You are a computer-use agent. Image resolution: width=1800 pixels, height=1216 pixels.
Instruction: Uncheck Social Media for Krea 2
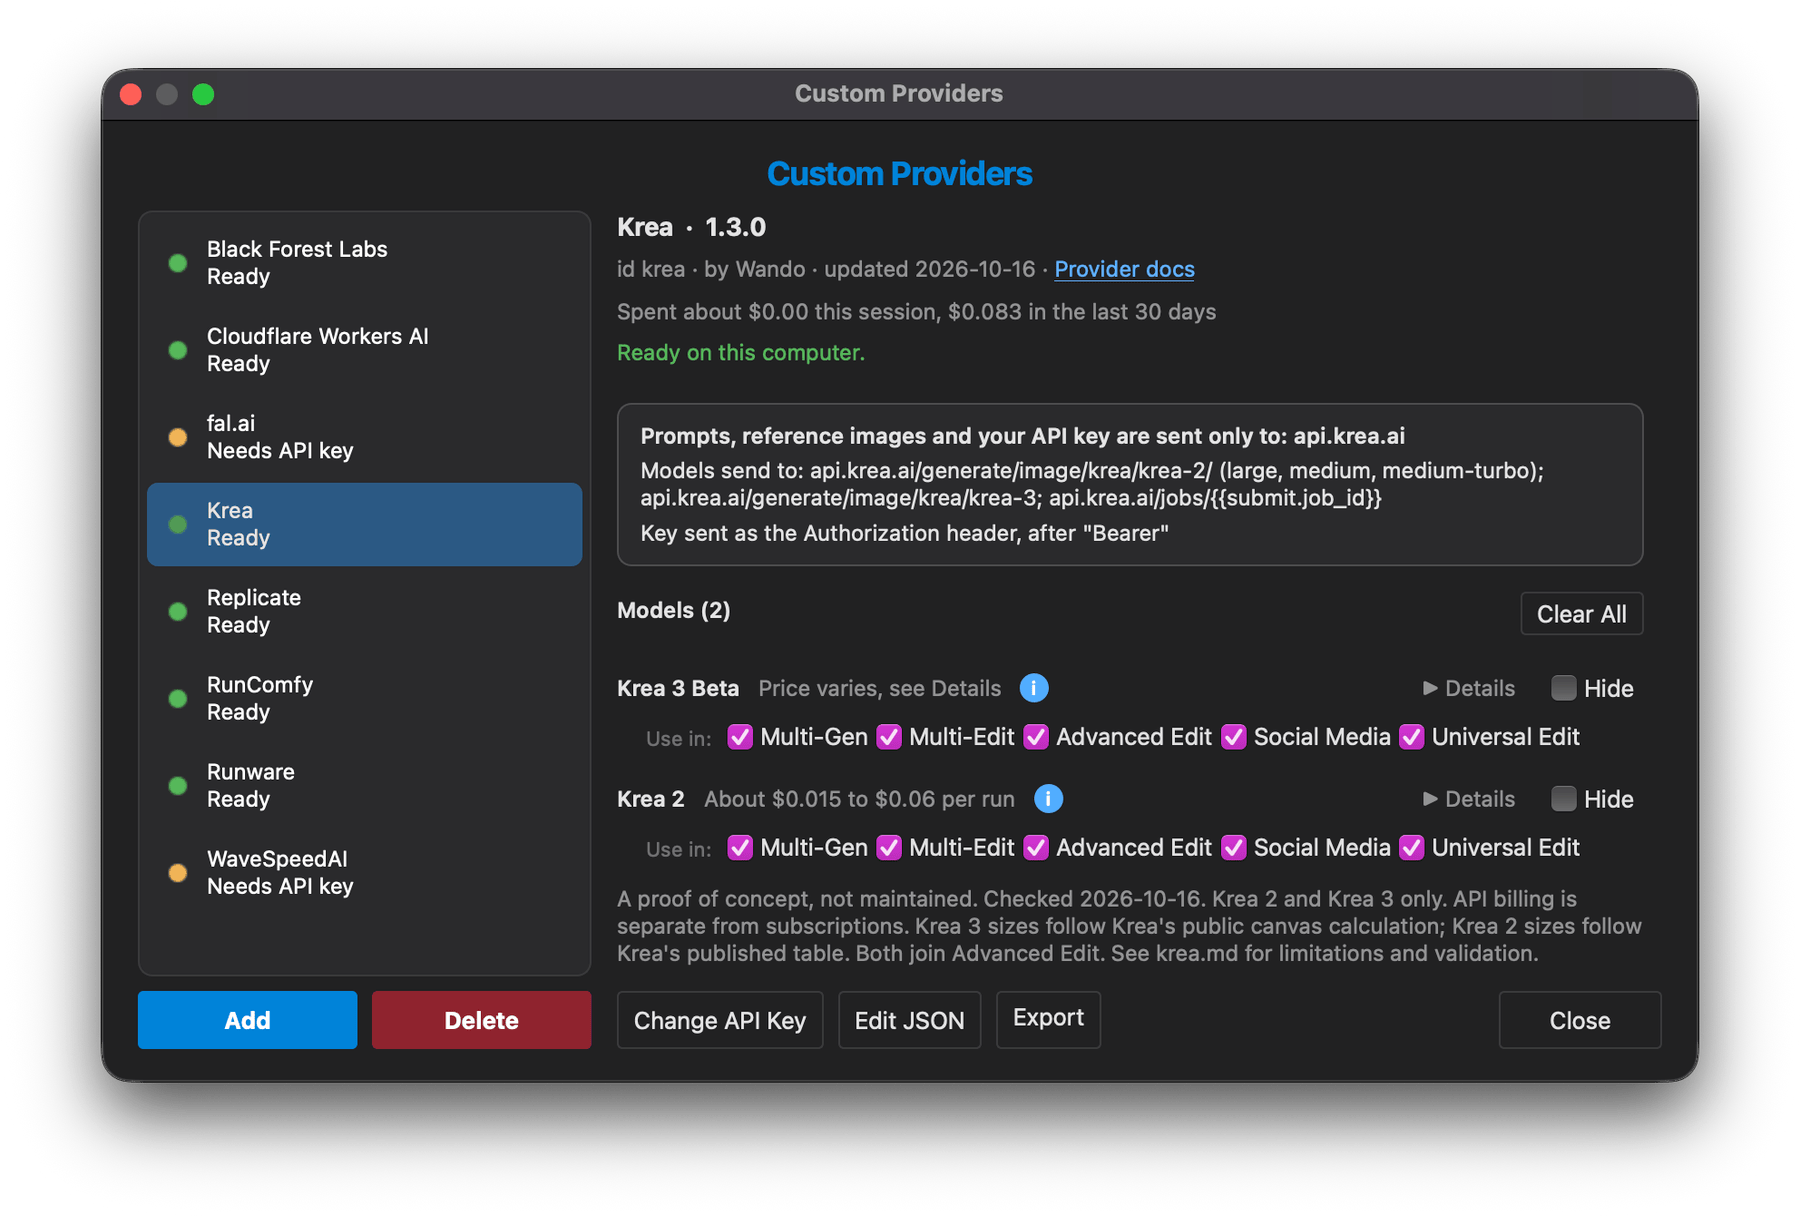[x=1234, y=848]
